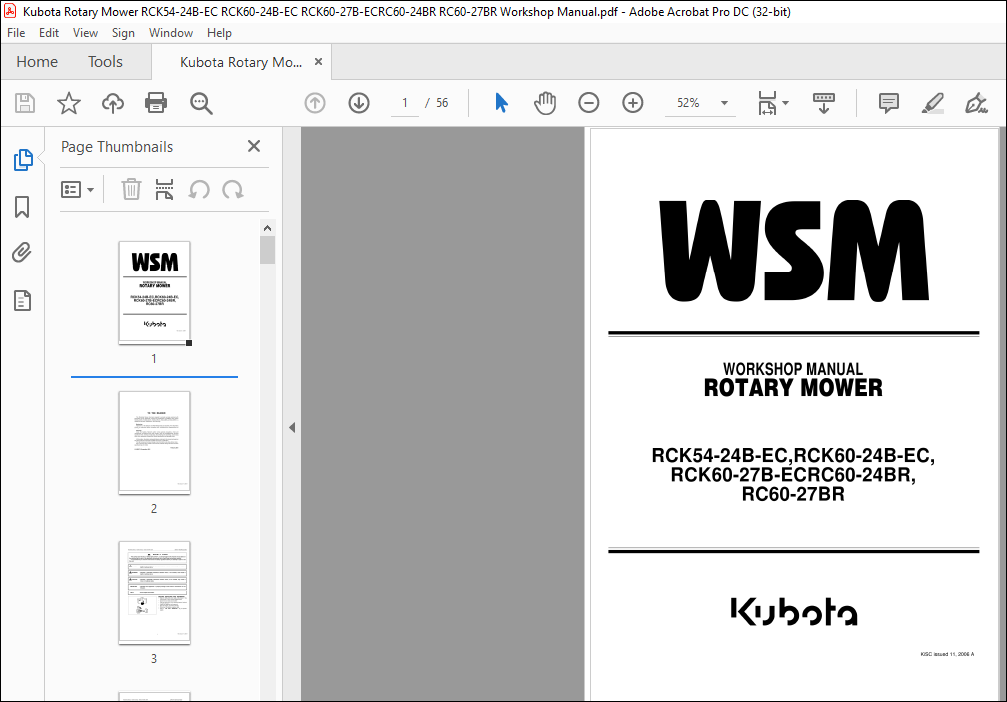Viewport: 1007px width, 702px height.
Task: Open the Find text magnifier tool
Action: (x=201, y=103)
